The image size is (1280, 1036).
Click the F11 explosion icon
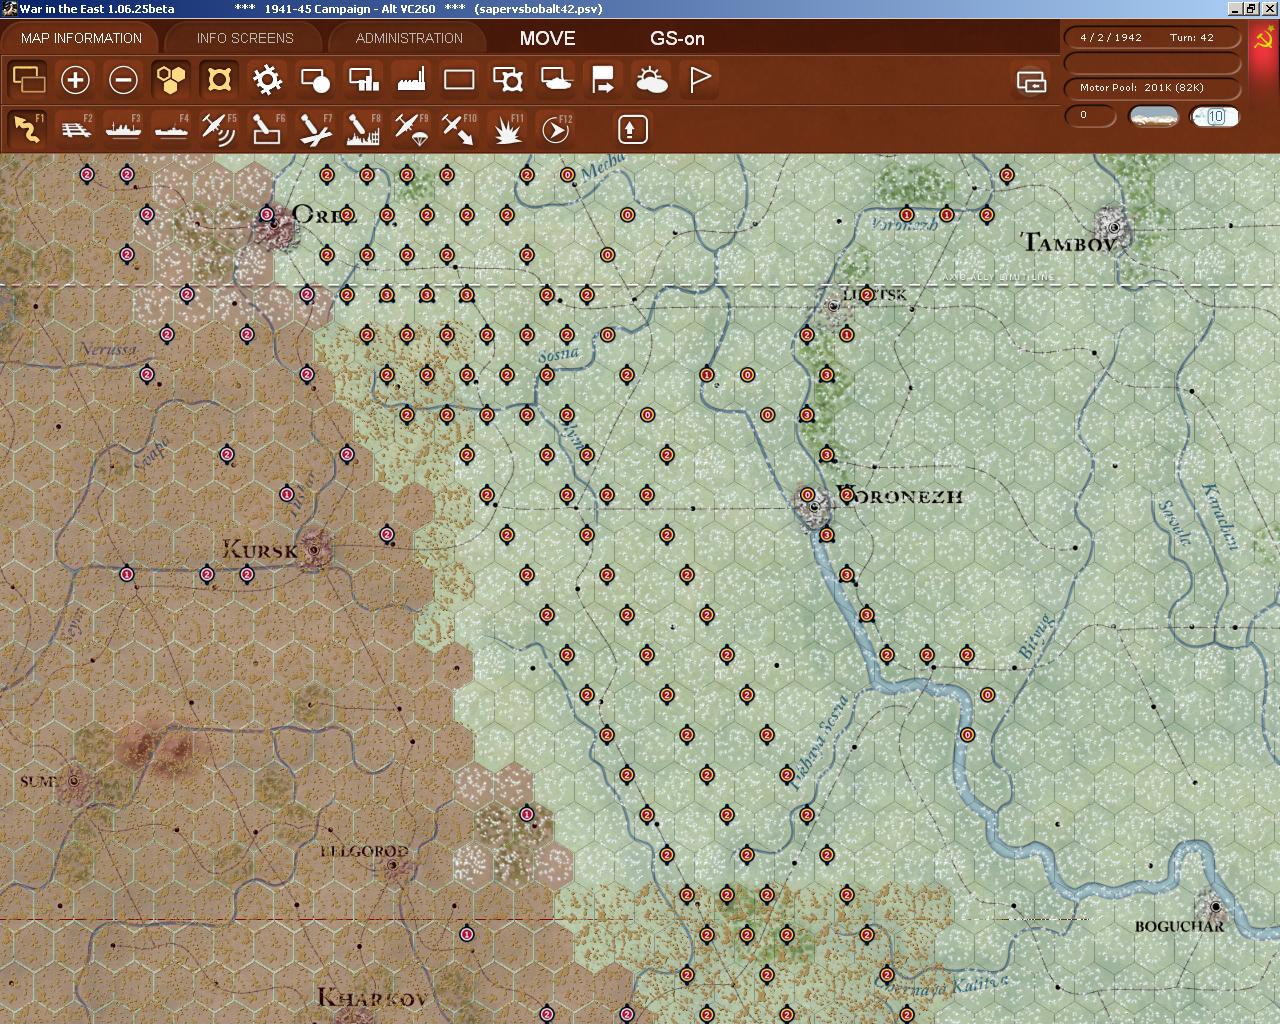pos(507,129)
